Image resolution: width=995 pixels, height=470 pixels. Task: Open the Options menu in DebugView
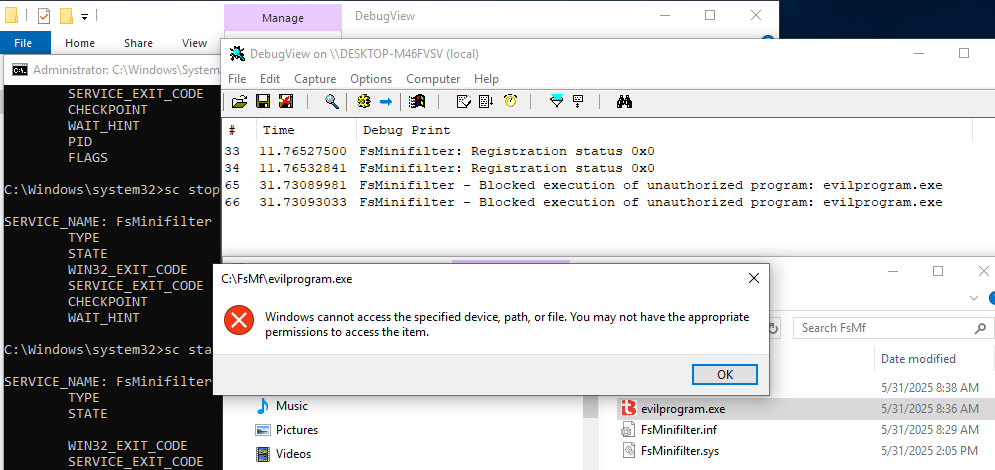click(371, 79)
